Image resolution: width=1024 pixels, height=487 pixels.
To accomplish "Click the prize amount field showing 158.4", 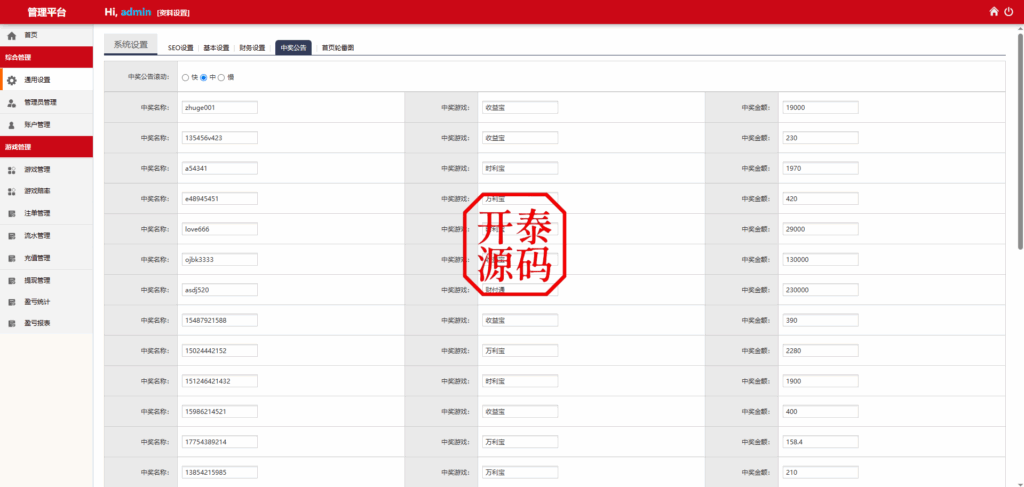I will (820, 442).
